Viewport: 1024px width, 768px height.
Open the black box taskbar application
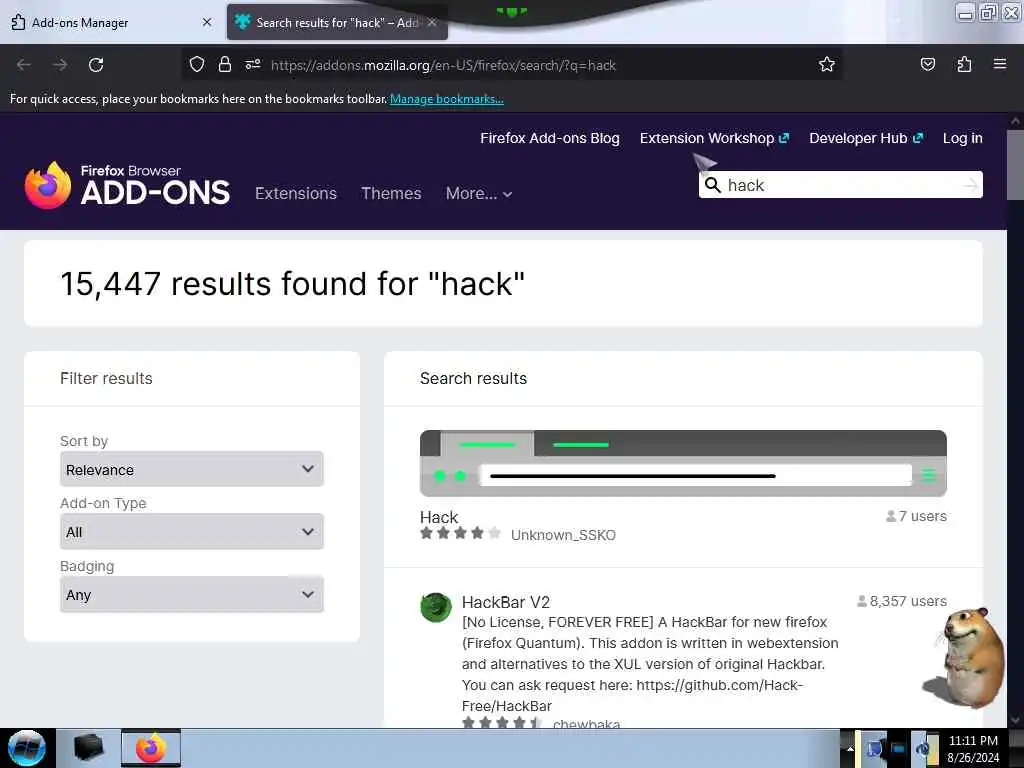click(88, 748)
